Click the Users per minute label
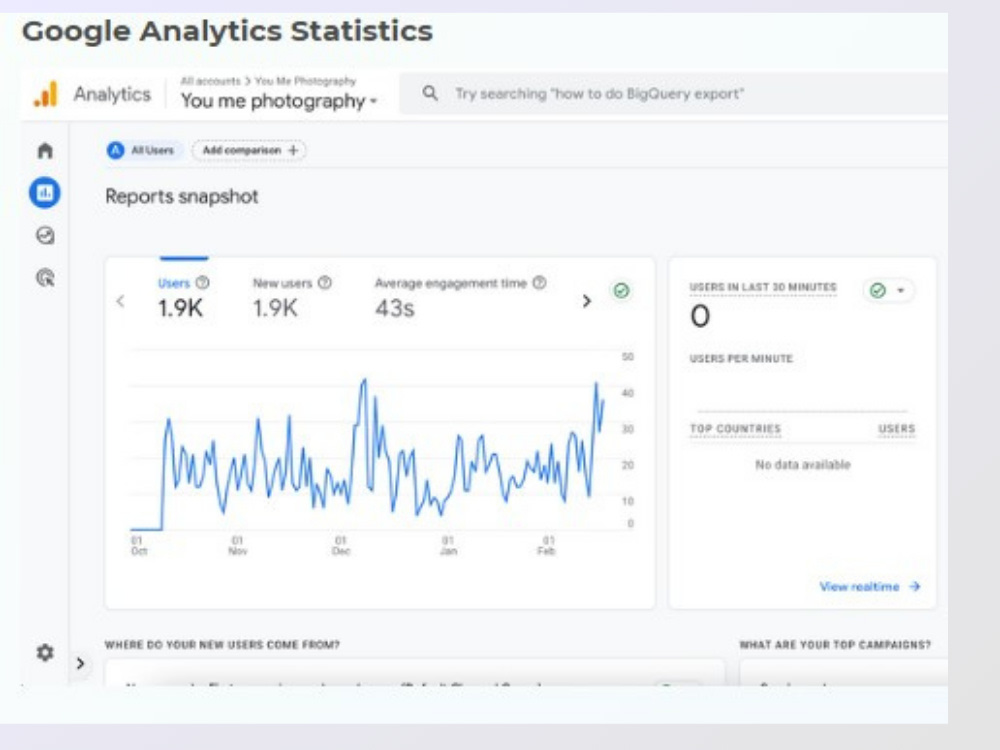 click(741, 358)
